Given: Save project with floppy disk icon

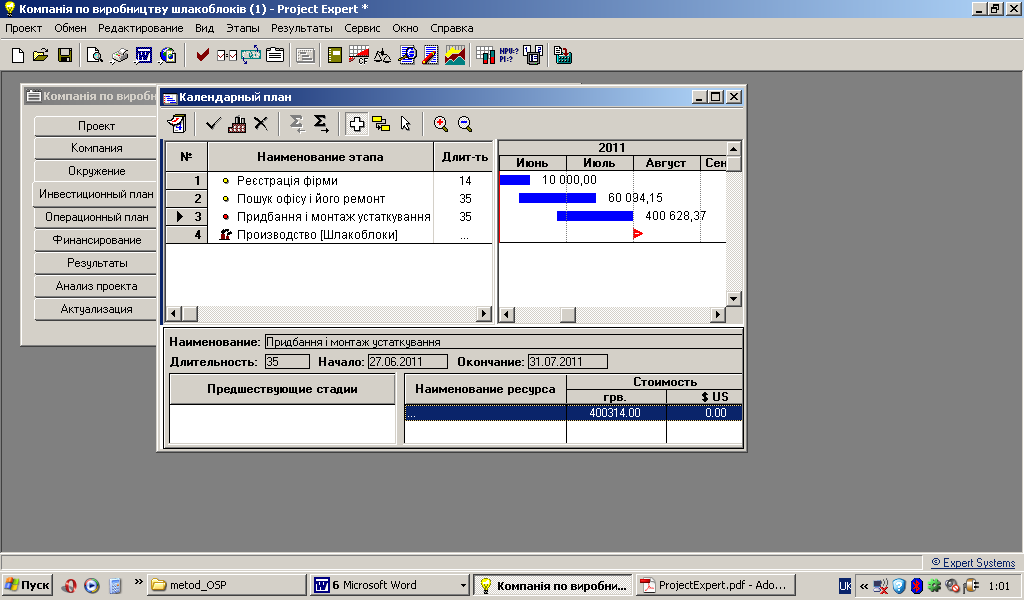Looking at the screenshot, I should point(65,55).
